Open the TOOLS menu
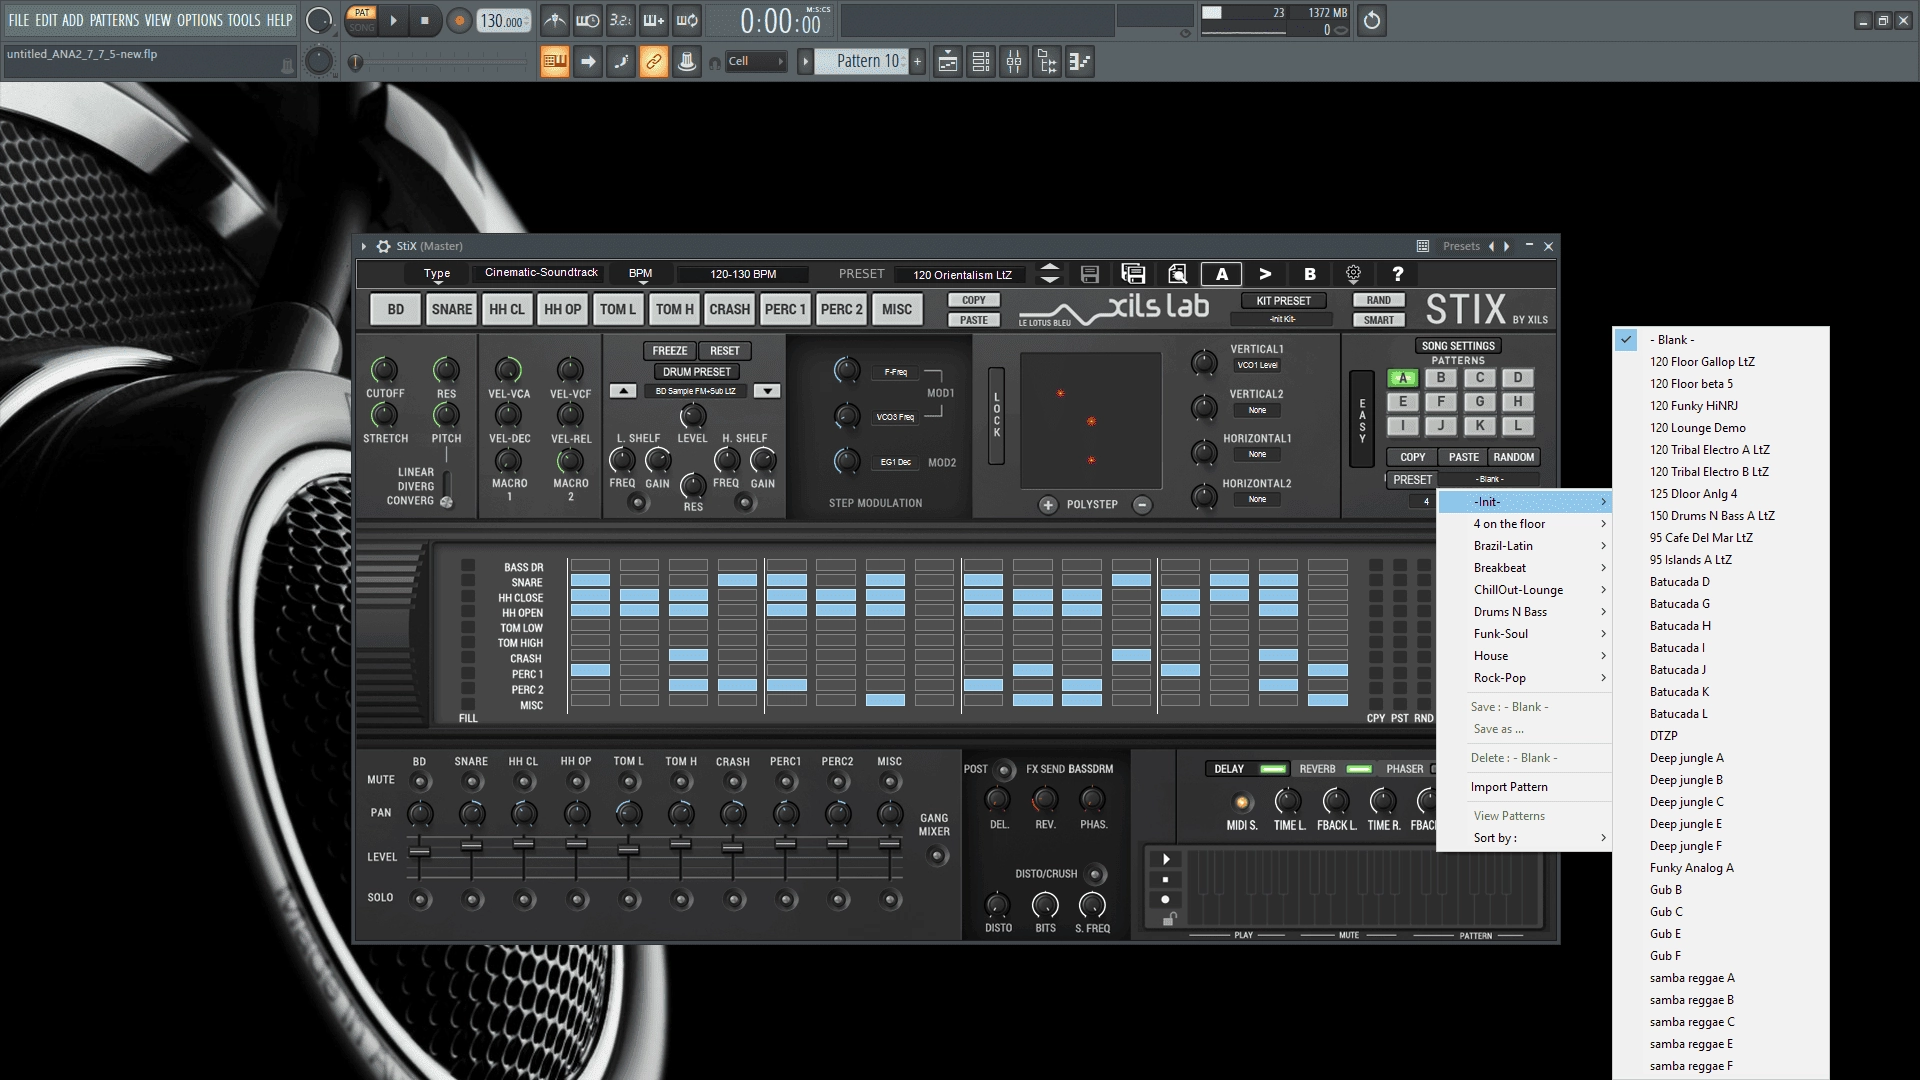Screen dimensions: 1920x1080 pyautogui.click(x=244, y=20)
